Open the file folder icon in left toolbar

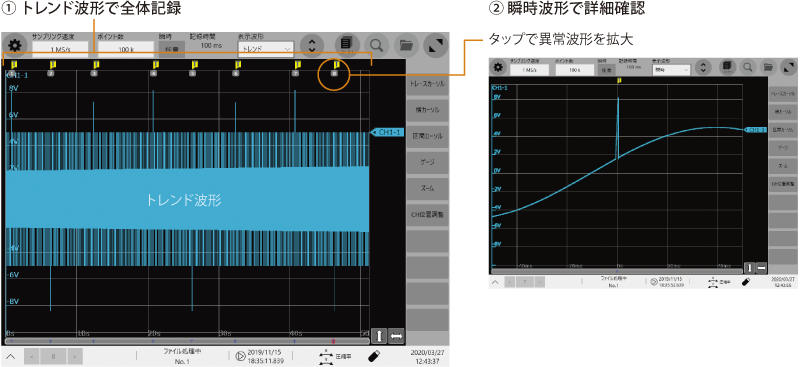[x=406, y=45]
